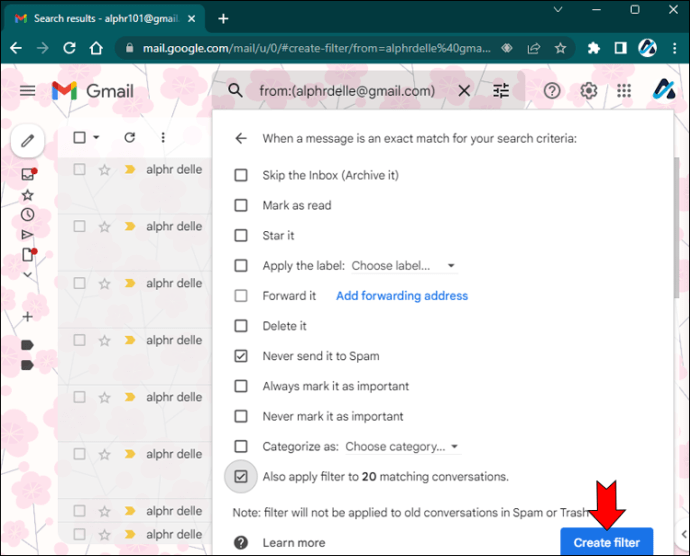
Task: Check Always mark it as important
Action: click(241, 386)
